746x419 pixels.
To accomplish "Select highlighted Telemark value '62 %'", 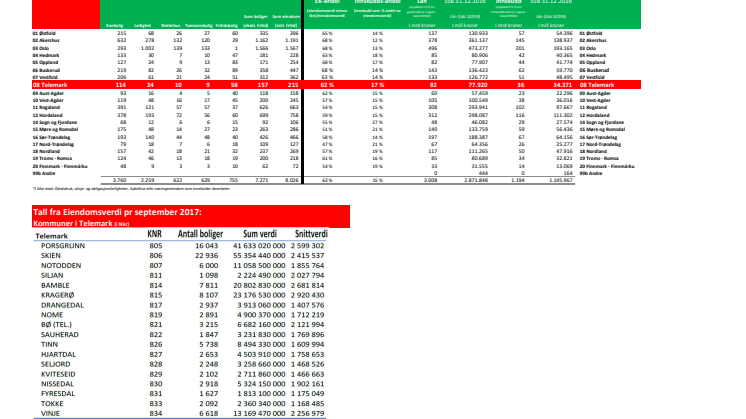I will [x=327, y=85].
